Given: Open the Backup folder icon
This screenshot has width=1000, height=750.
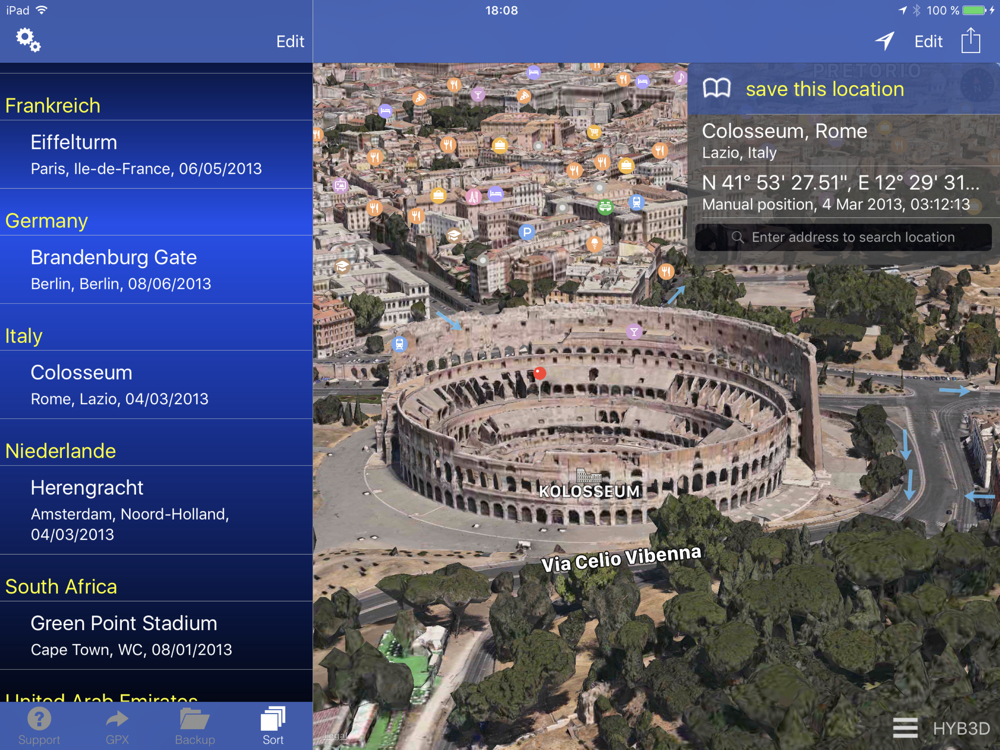Looking at the screenshot, I should tap(195, 719).
